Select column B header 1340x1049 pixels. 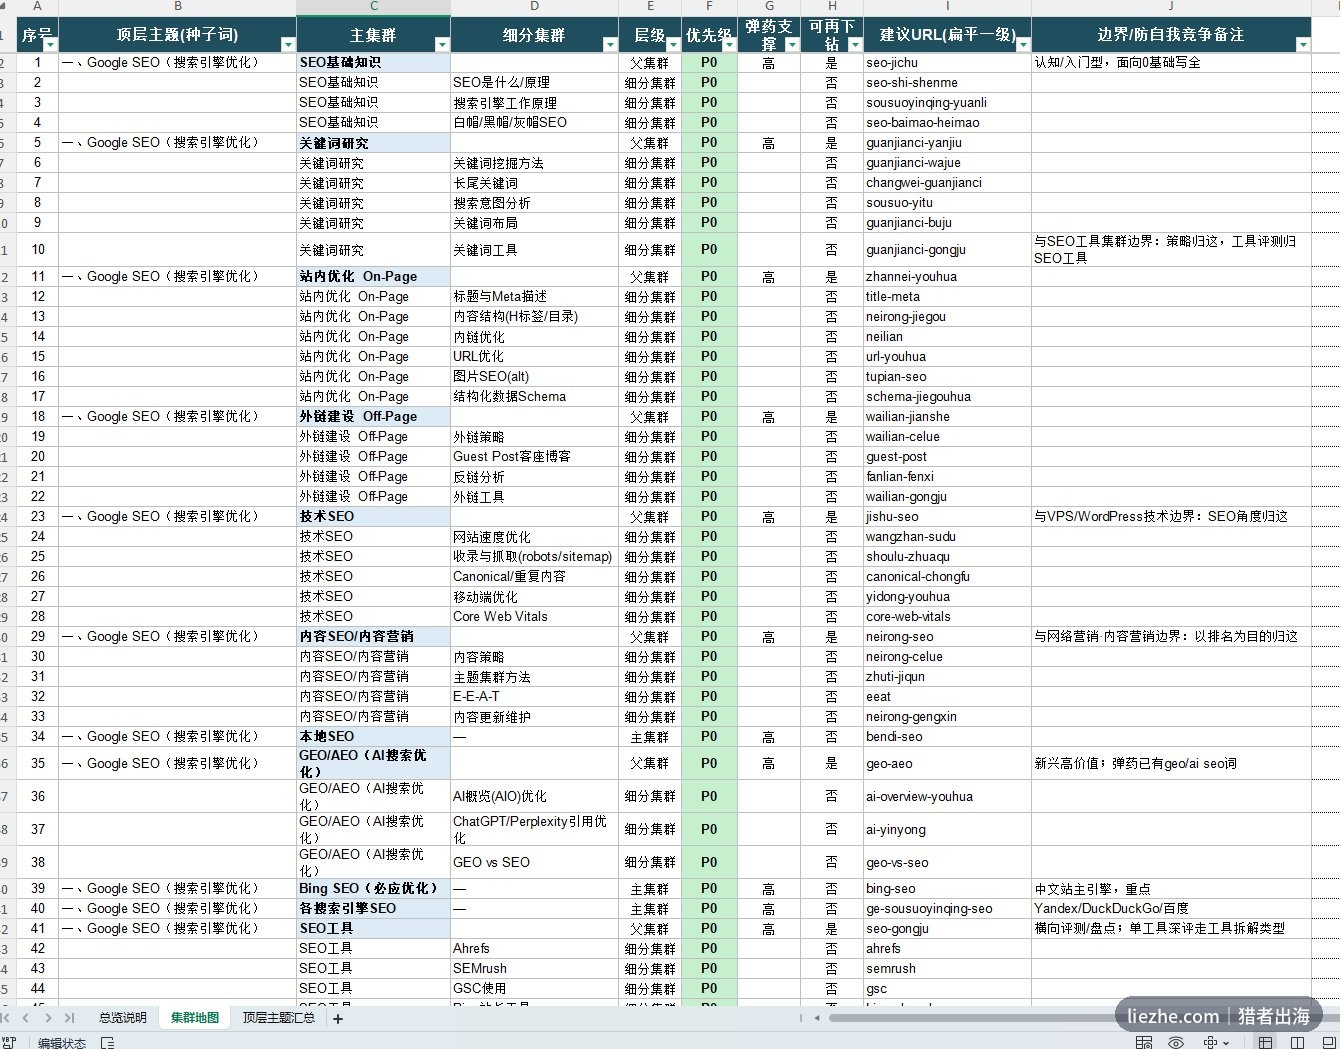[178, 6]
